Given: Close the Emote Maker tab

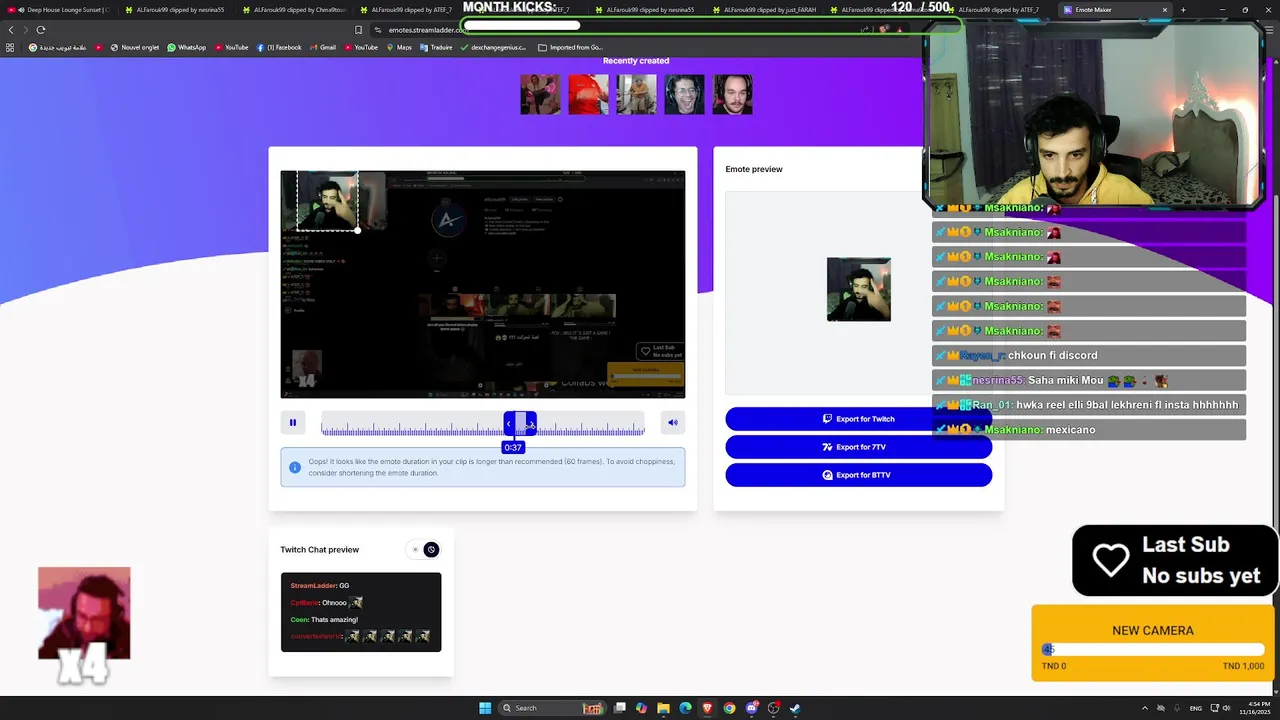Looking at the screenshot, I should pyautogui.click(x=1164, y=10).
